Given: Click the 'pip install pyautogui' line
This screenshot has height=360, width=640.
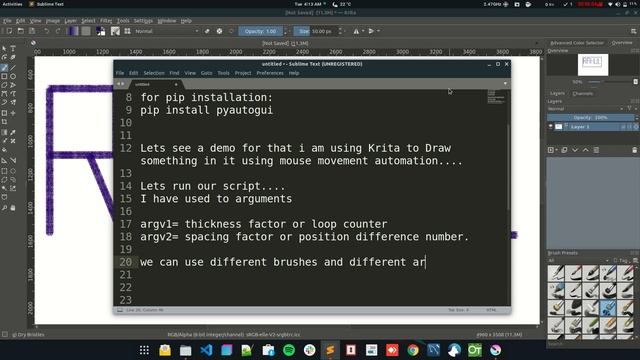Looking at the screenshot, I should pos(207,110).
